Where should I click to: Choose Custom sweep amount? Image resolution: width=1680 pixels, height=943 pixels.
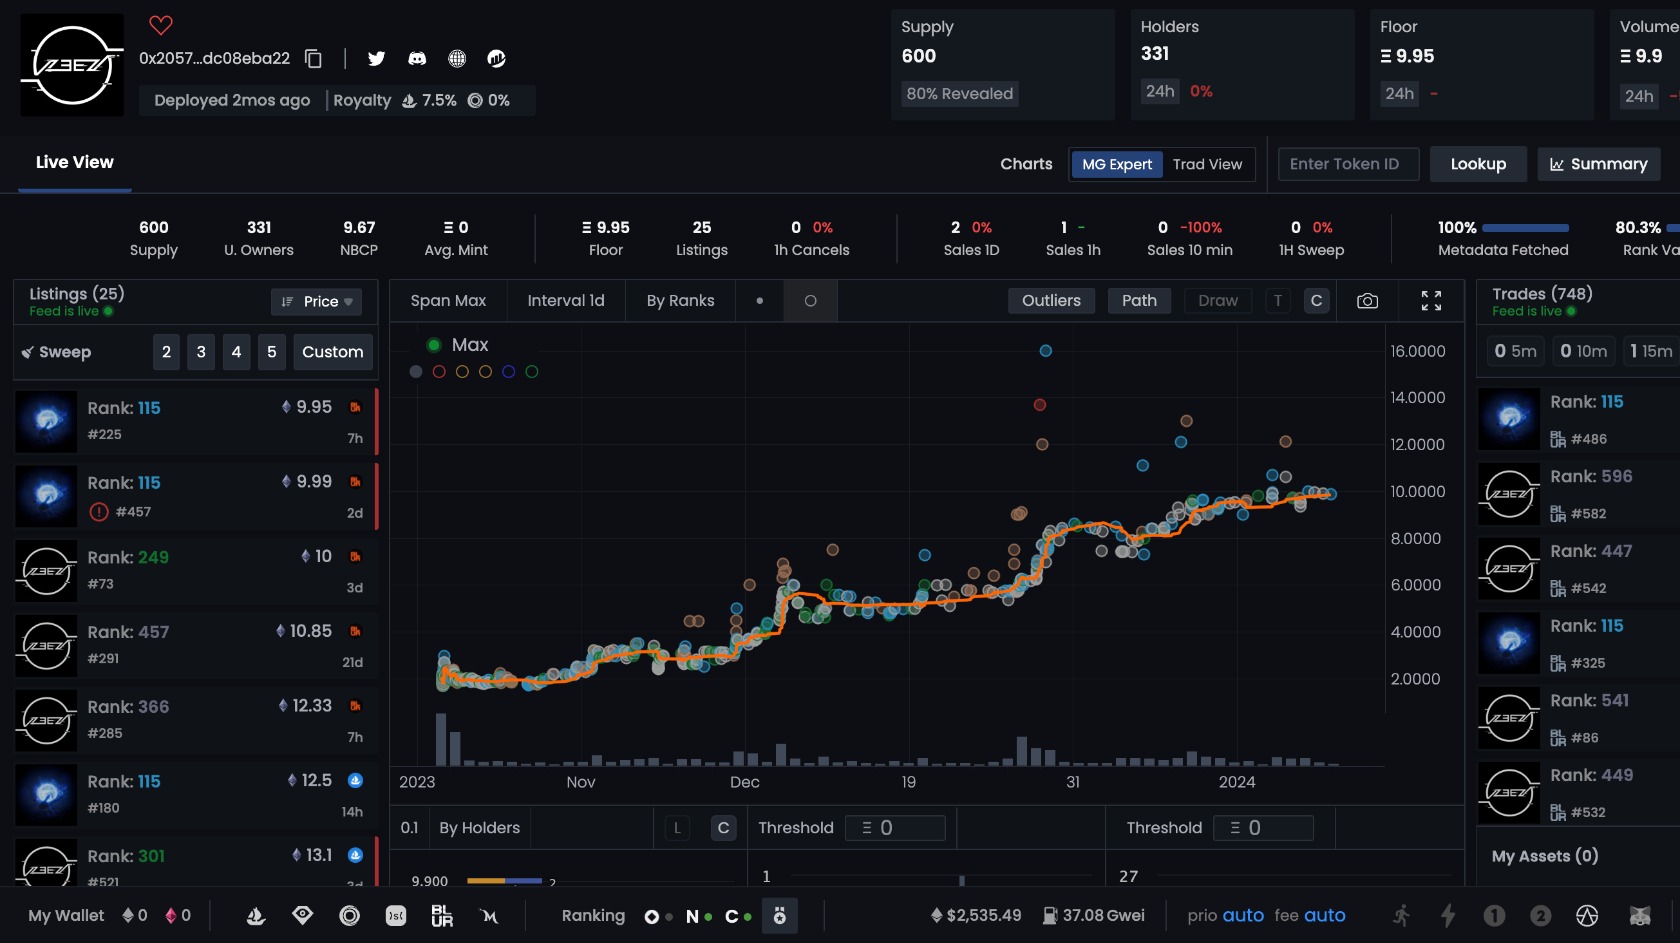pos(332,352)
